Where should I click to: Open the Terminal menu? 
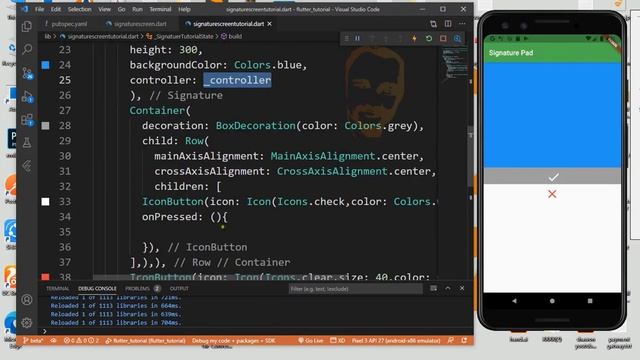pos(160,9)
